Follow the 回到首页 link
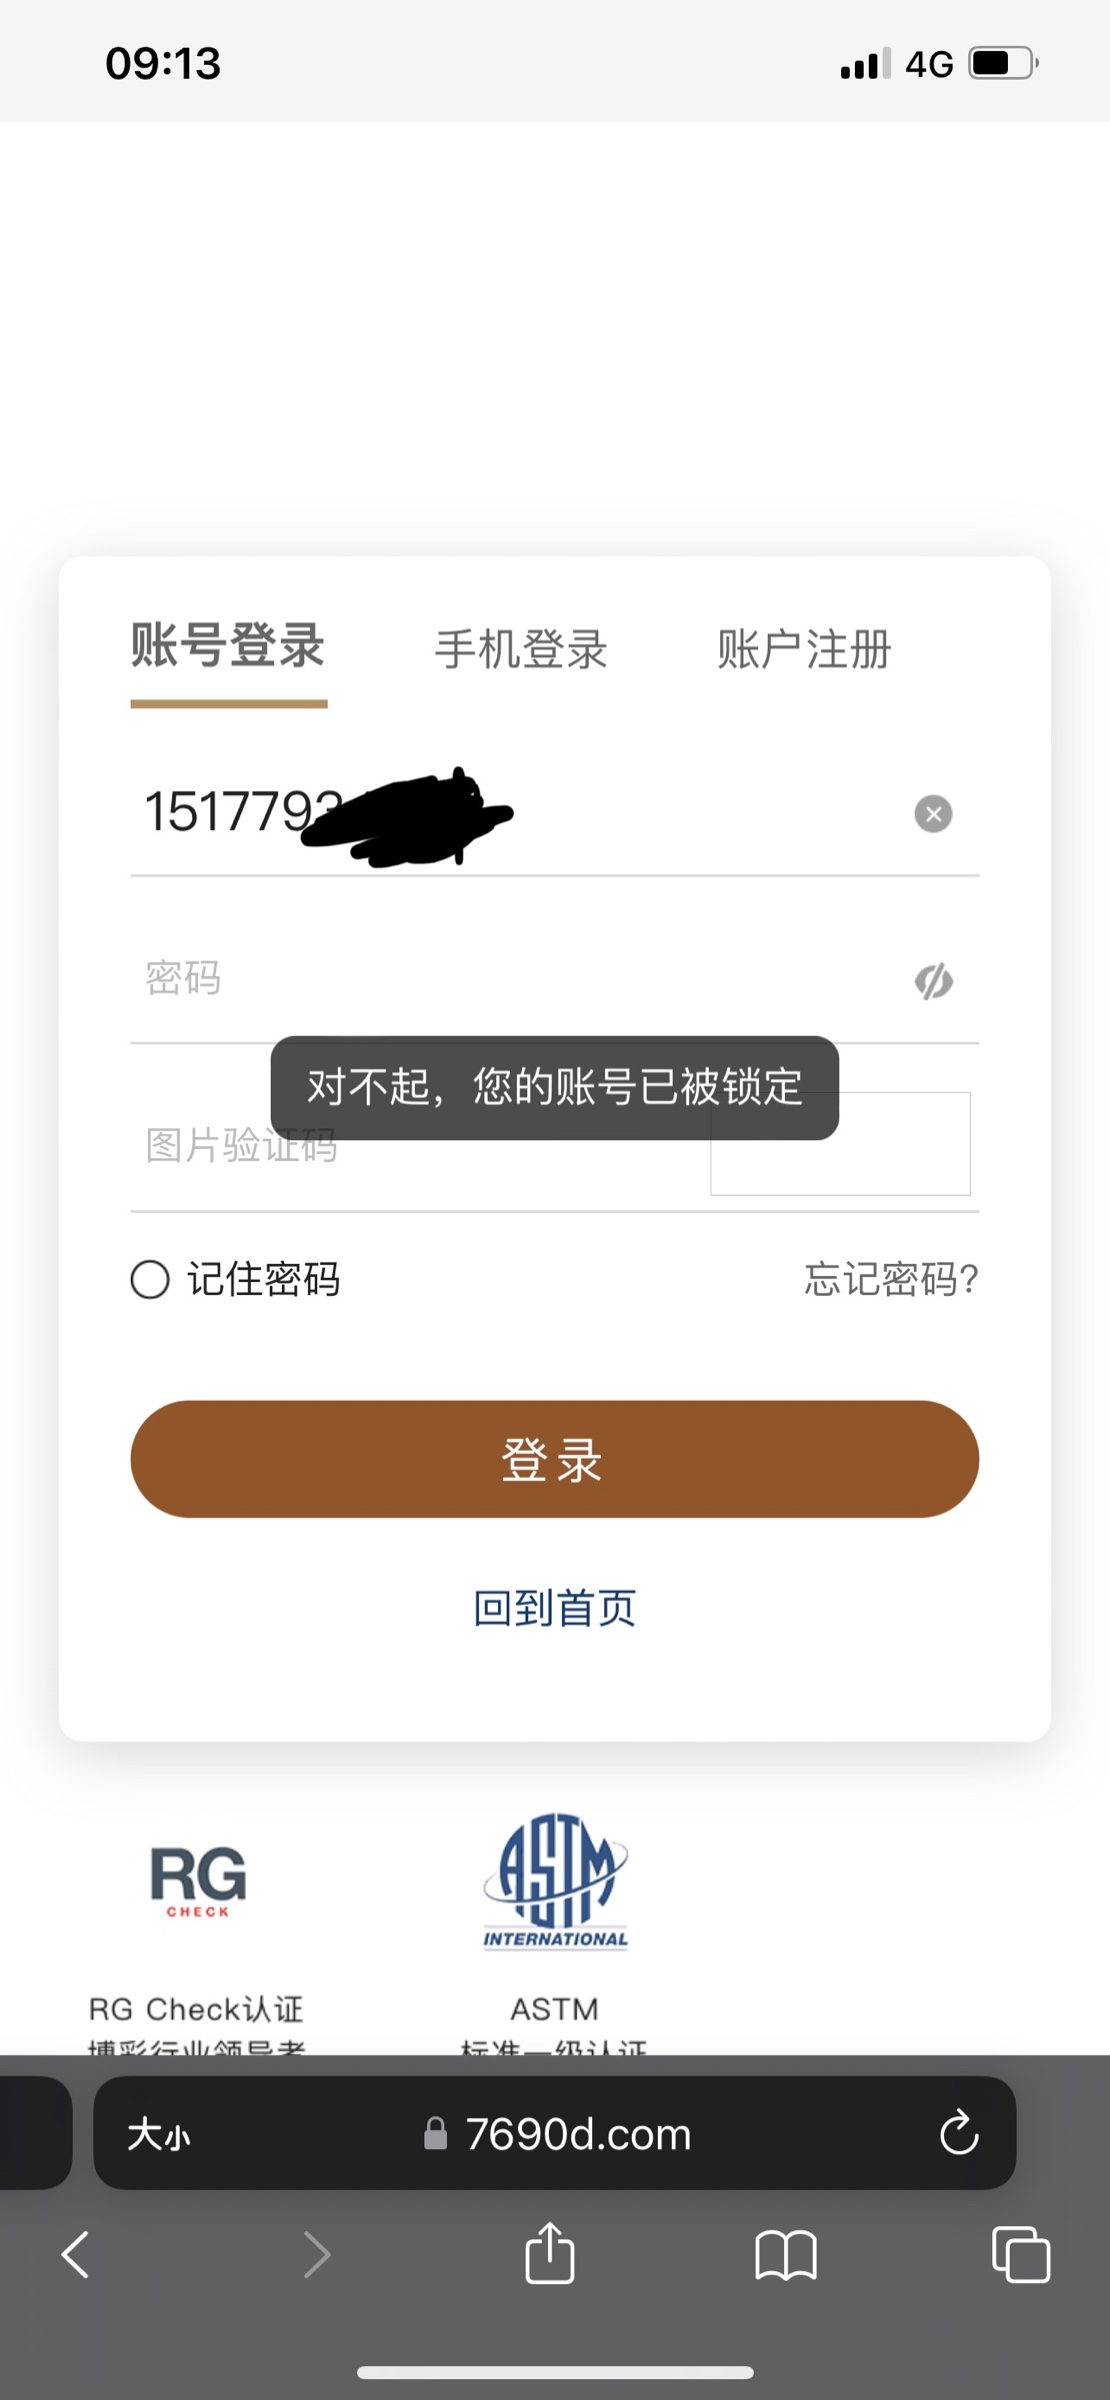The height and width of the screenshot is (2400, 1110). coord(554,1609)
